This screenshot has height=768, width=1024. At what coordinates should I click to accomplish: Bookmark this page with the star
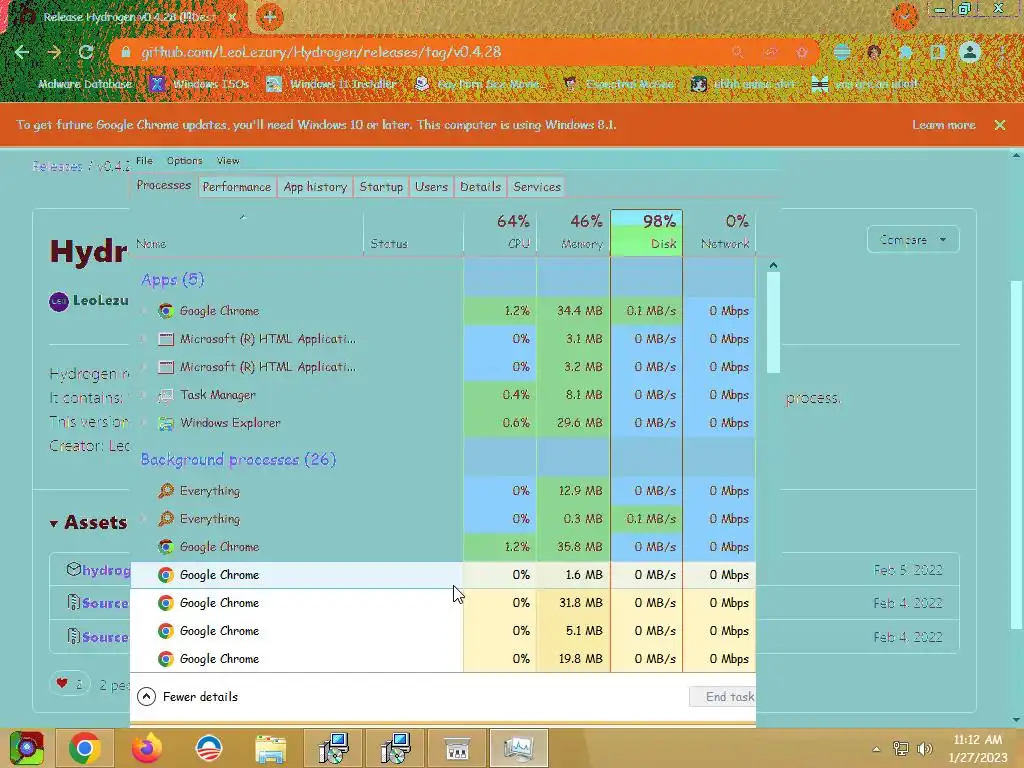click(x=802, y=52)
